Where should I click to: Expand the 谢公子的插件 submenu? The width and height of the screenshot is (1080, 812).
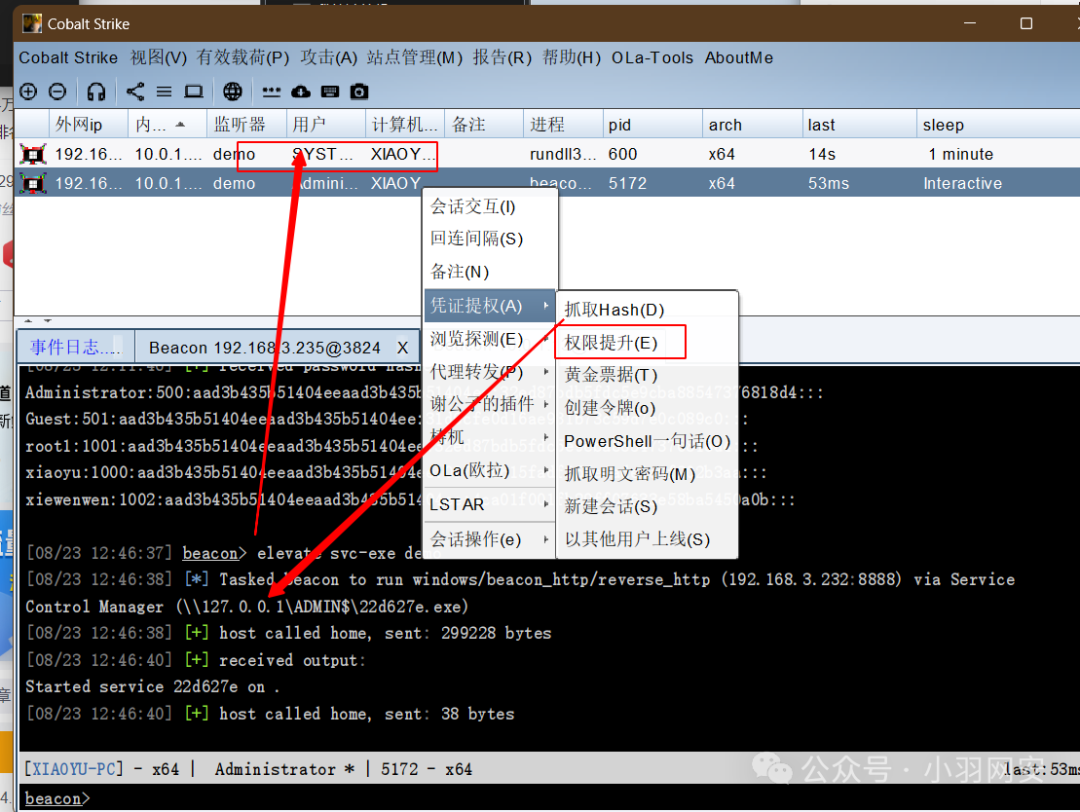(x=490, y=404)
